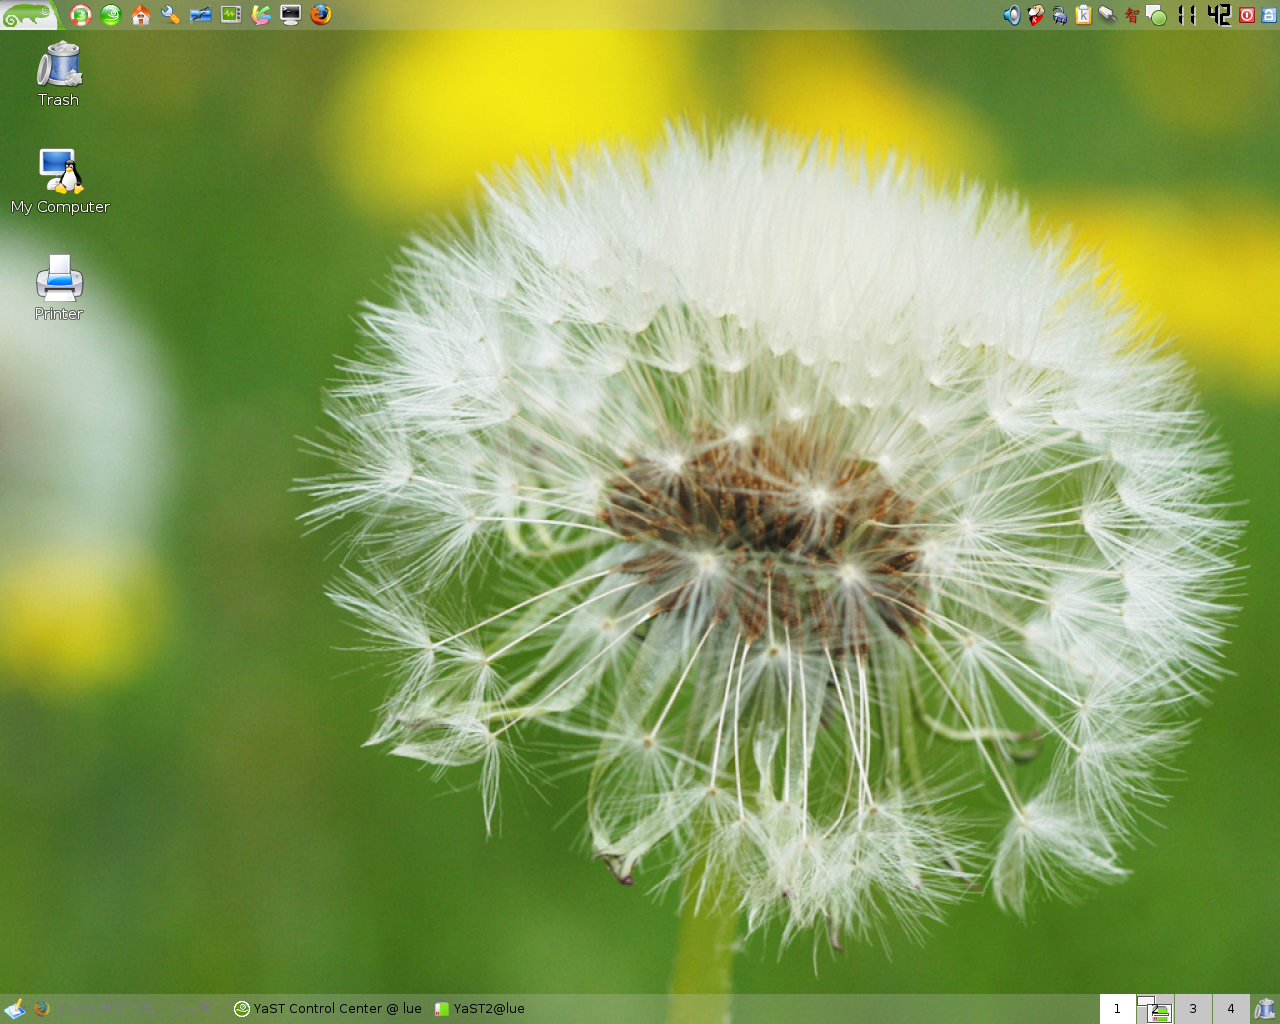Select the Trash desktop icon

pos(59,74)
